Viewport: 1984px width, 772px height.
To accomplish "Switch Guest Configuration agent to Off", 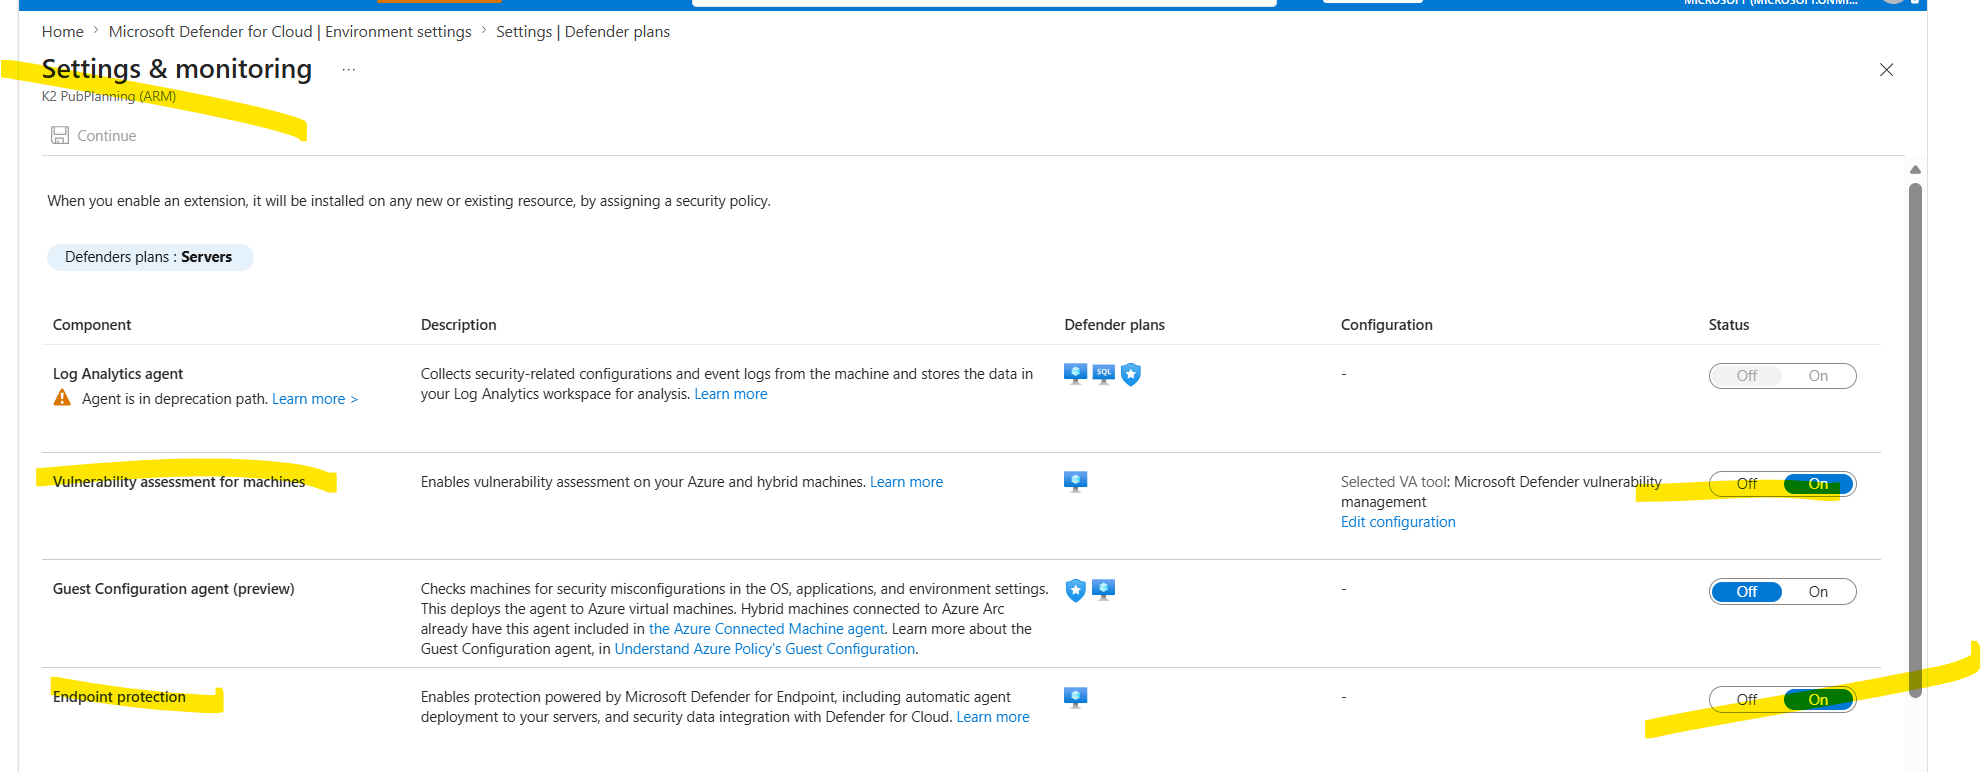I will (x=1746, y=592).
